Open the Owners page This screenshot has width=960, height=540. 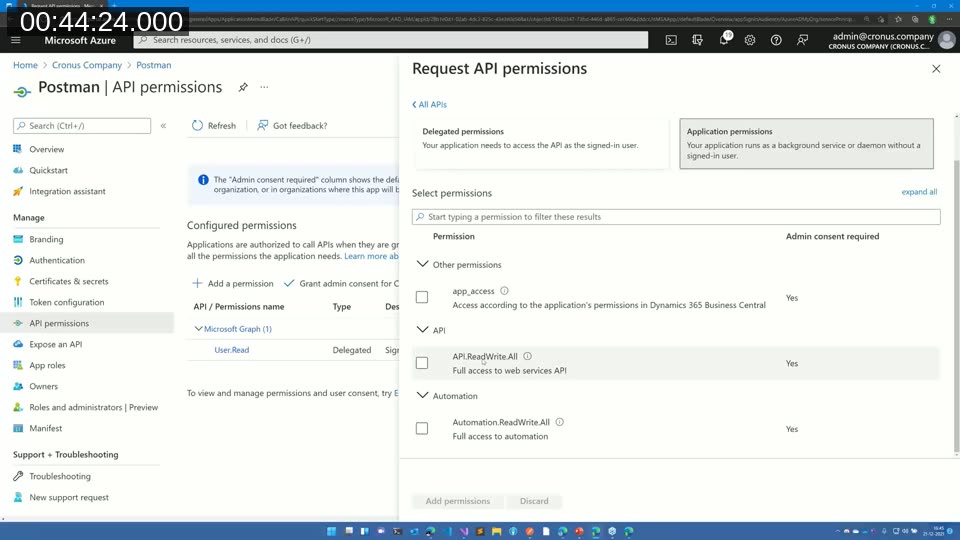[x=43, y=386]
